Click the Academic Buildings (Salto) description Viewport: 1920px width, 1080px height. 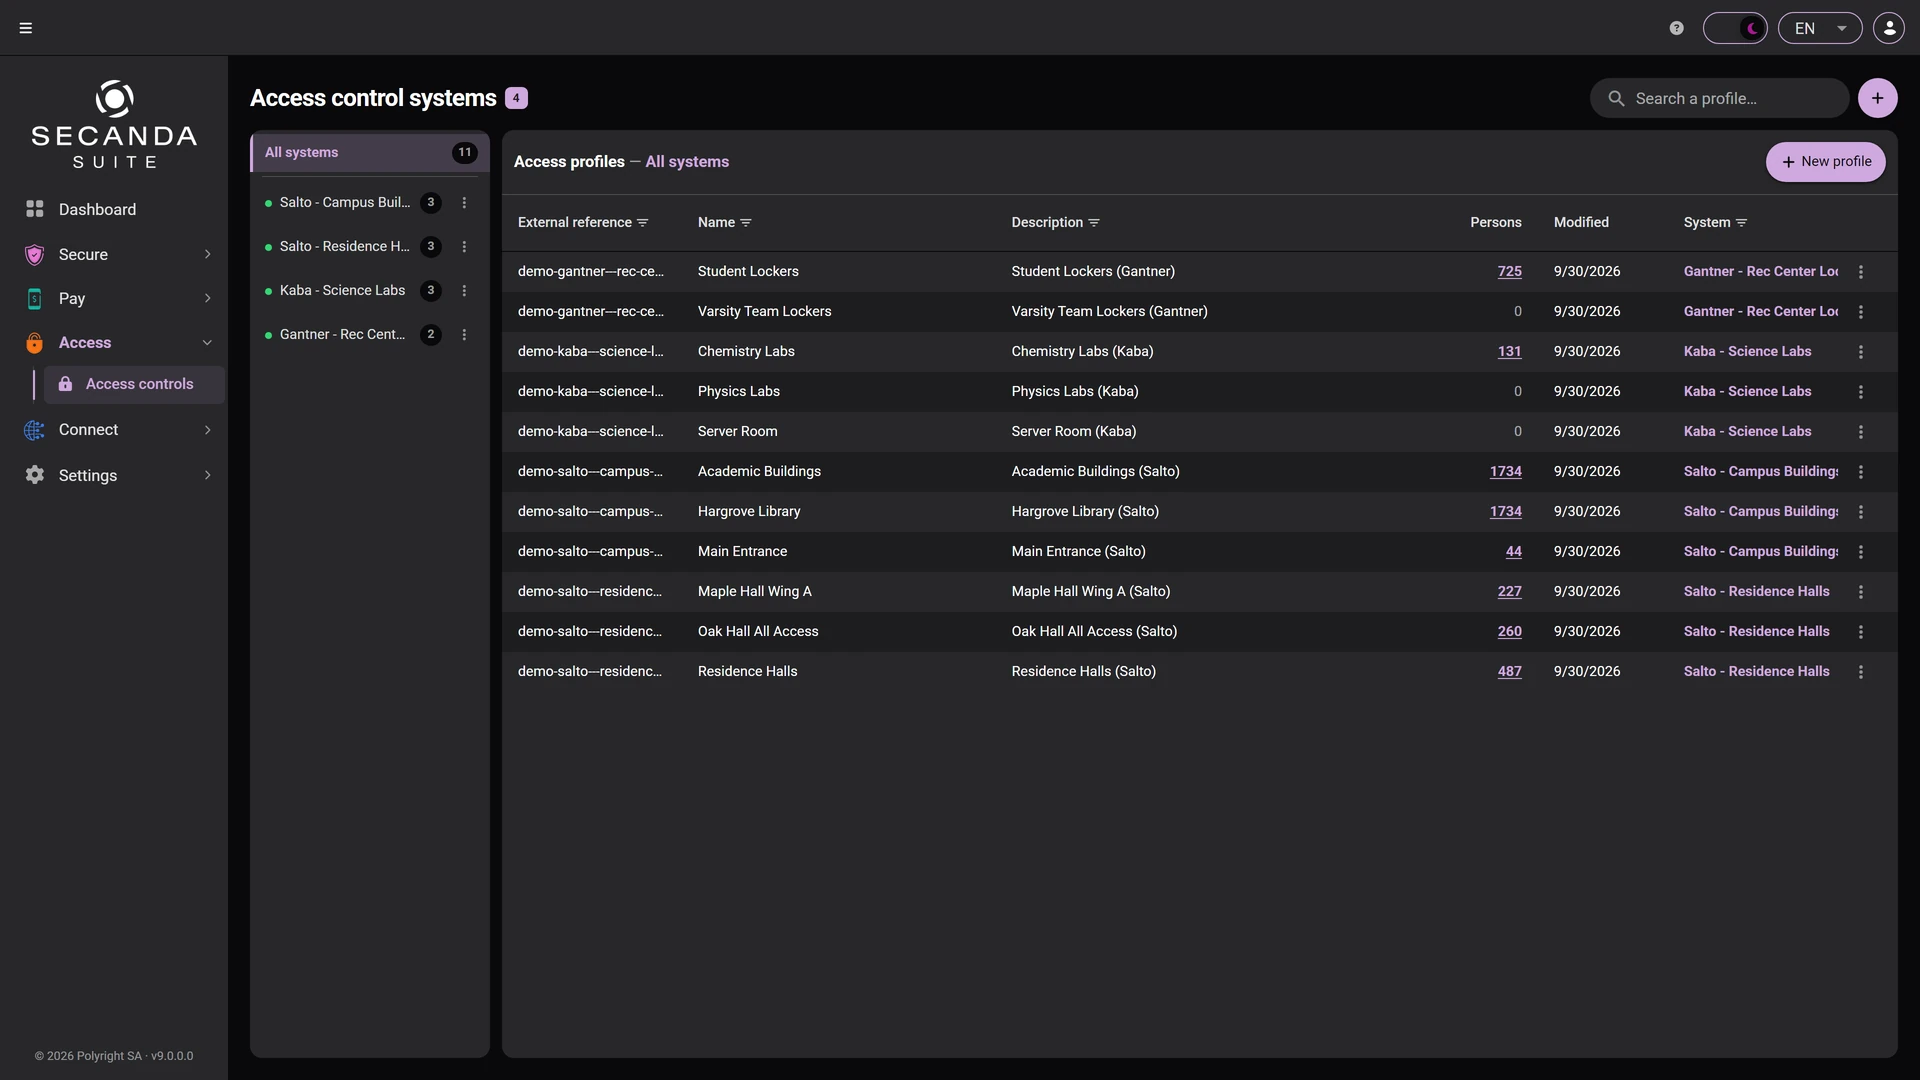pyautogui.click(x=1095, y=471)
